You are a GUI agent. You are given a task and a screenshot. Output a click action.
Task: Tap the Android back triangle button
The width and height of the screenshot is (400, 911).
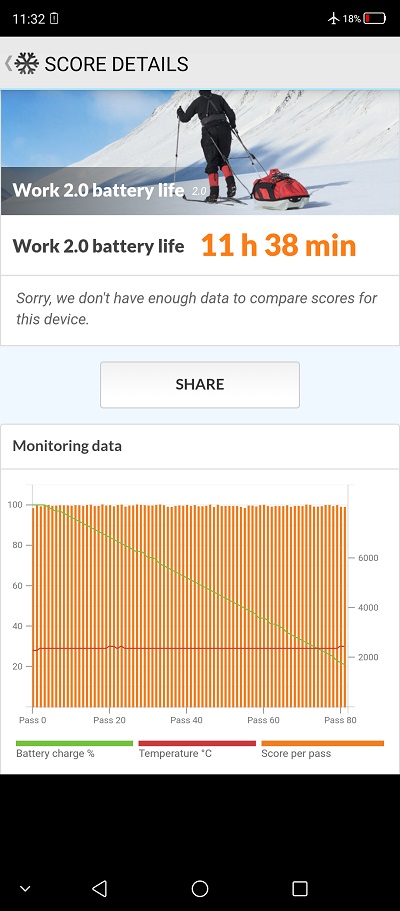(x=99, y=888)
